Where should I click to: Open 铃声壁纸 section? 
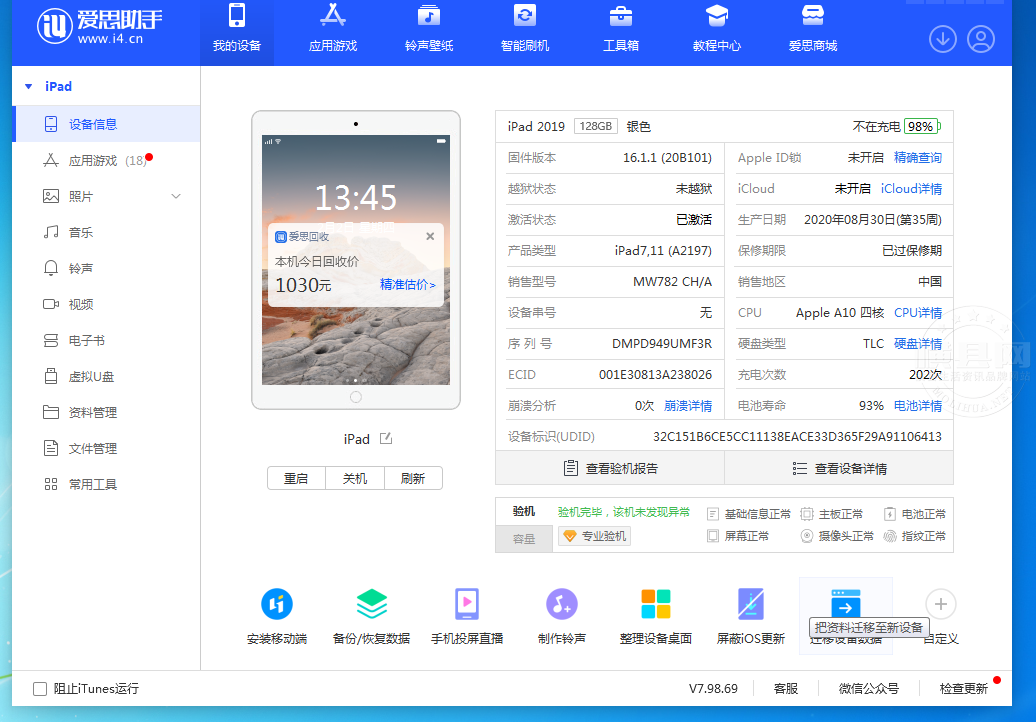(429, 30)
